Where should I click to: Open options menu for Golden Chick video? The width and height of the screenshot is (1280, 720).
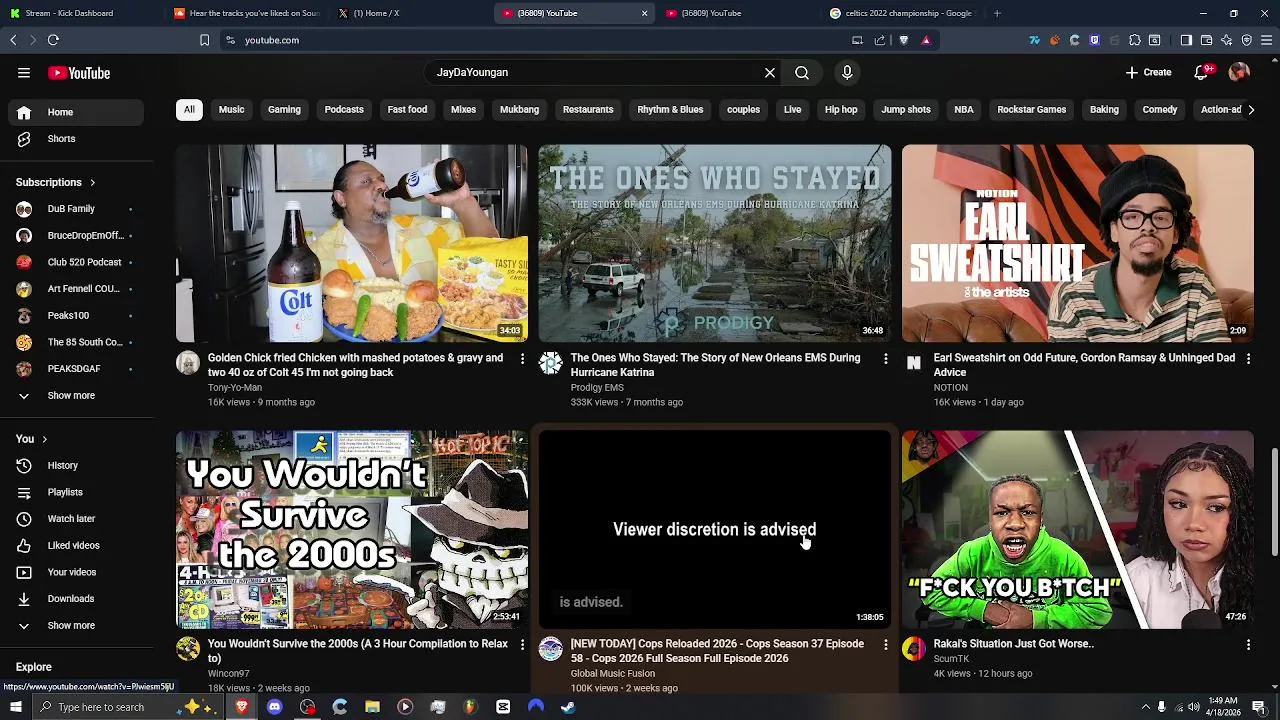pyautogui.click(x=522, y=358)
